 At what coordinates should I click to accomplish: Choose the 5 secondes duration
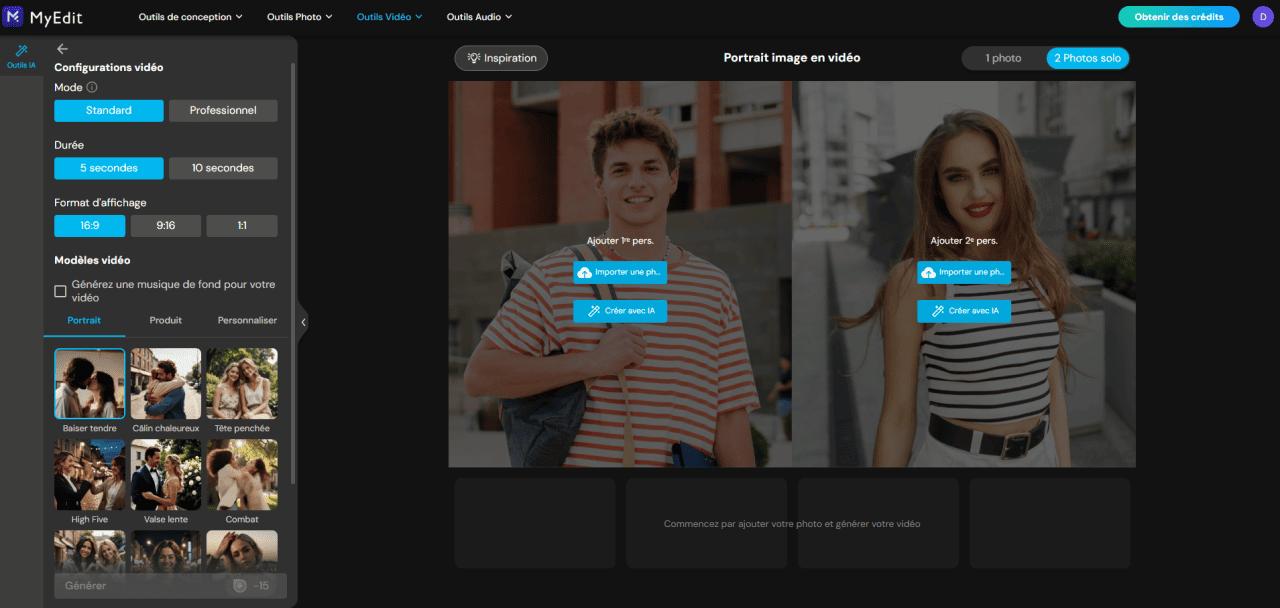(109, 168)
